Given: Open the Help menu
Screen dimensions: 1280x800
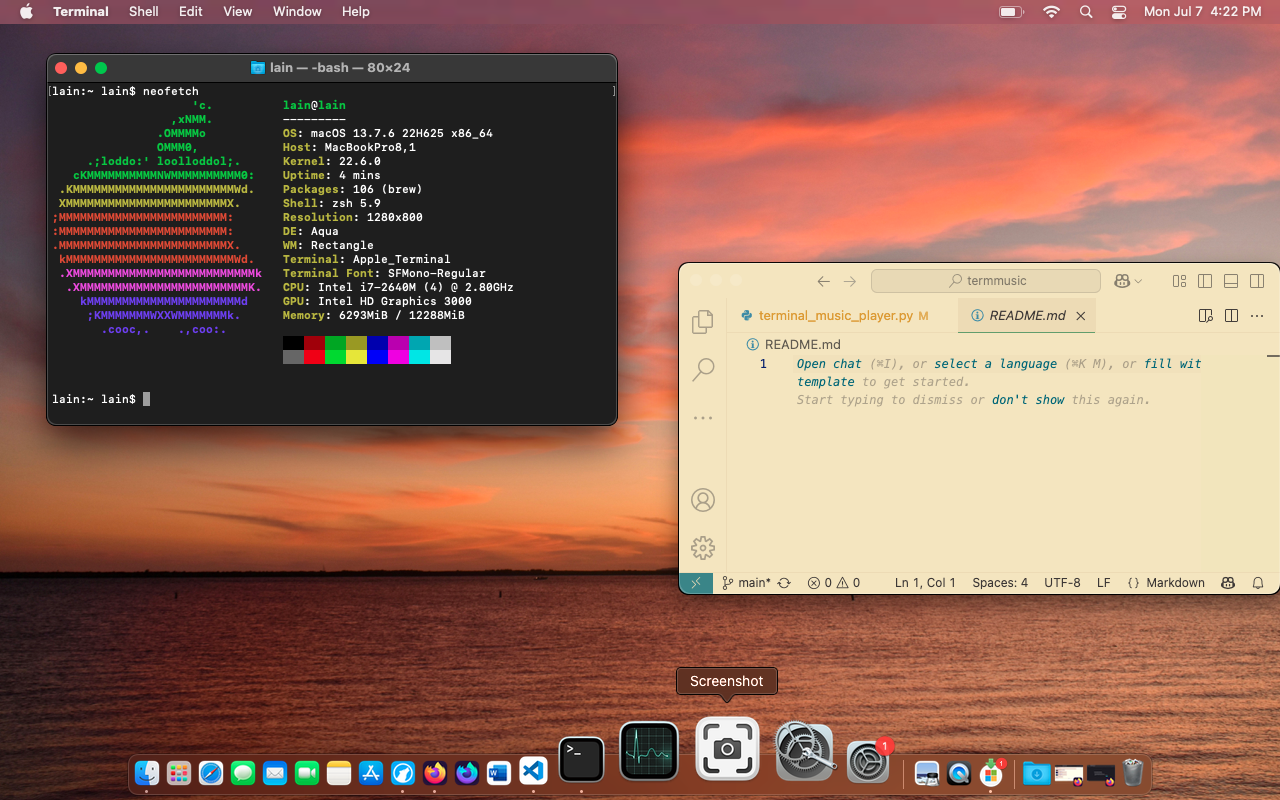Looking at the screenshot, I should 356,12.
